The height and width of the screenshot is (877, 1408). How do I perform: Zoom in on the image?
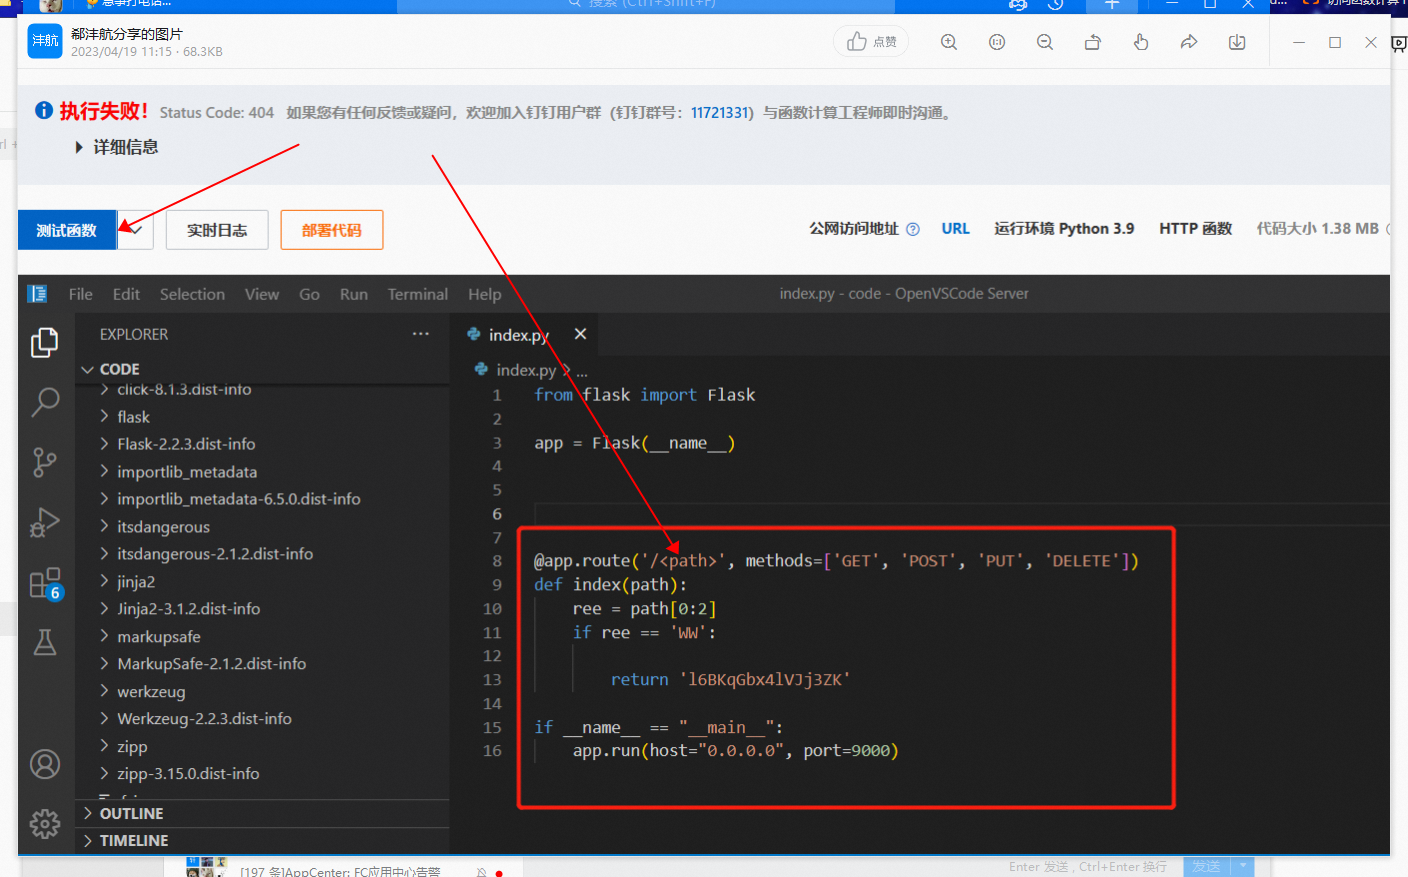pyautogui.click(x=949, y=42)
